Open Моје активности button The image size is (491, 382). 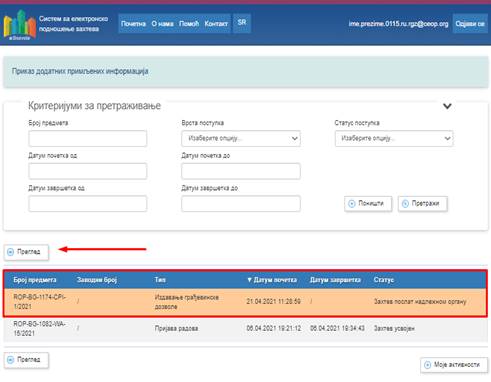pos(454,365)
